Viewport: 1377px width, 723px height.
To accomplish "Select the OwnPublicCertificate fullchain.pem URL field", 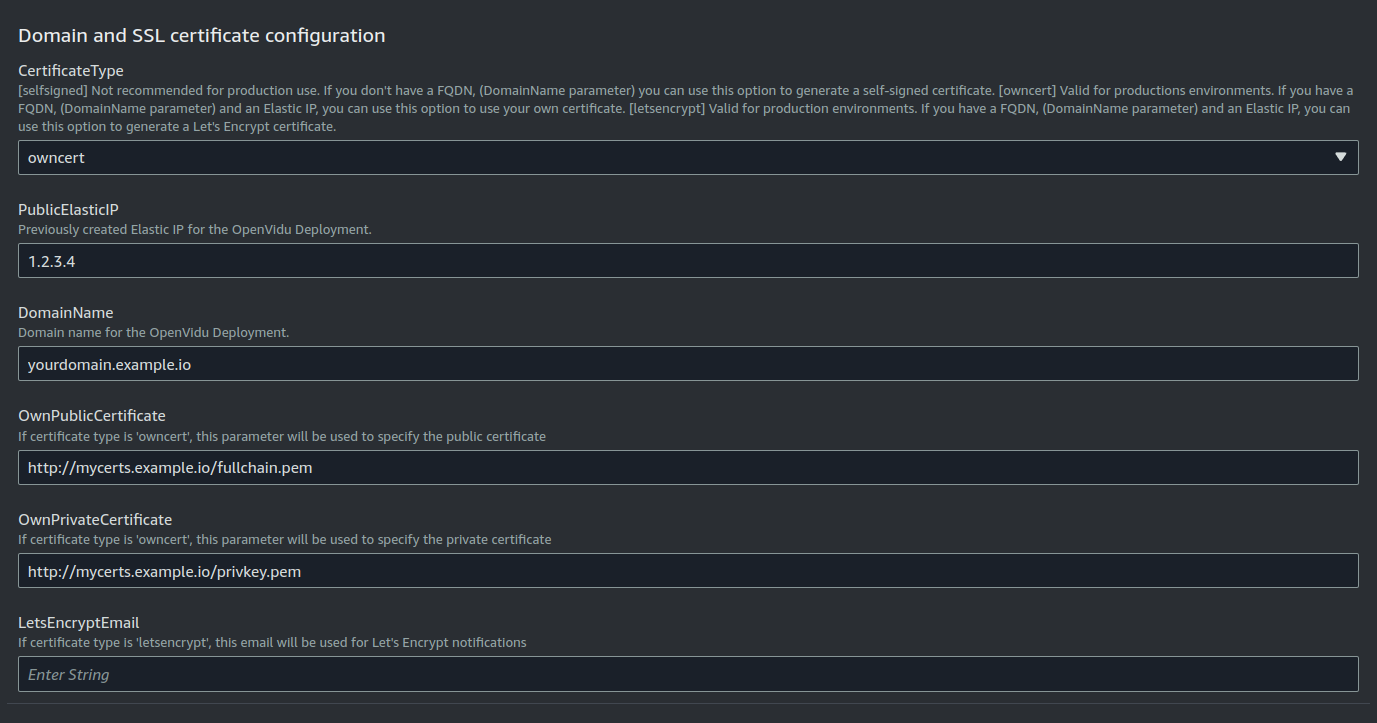I will pyautogui.click(x=688, y=467).
